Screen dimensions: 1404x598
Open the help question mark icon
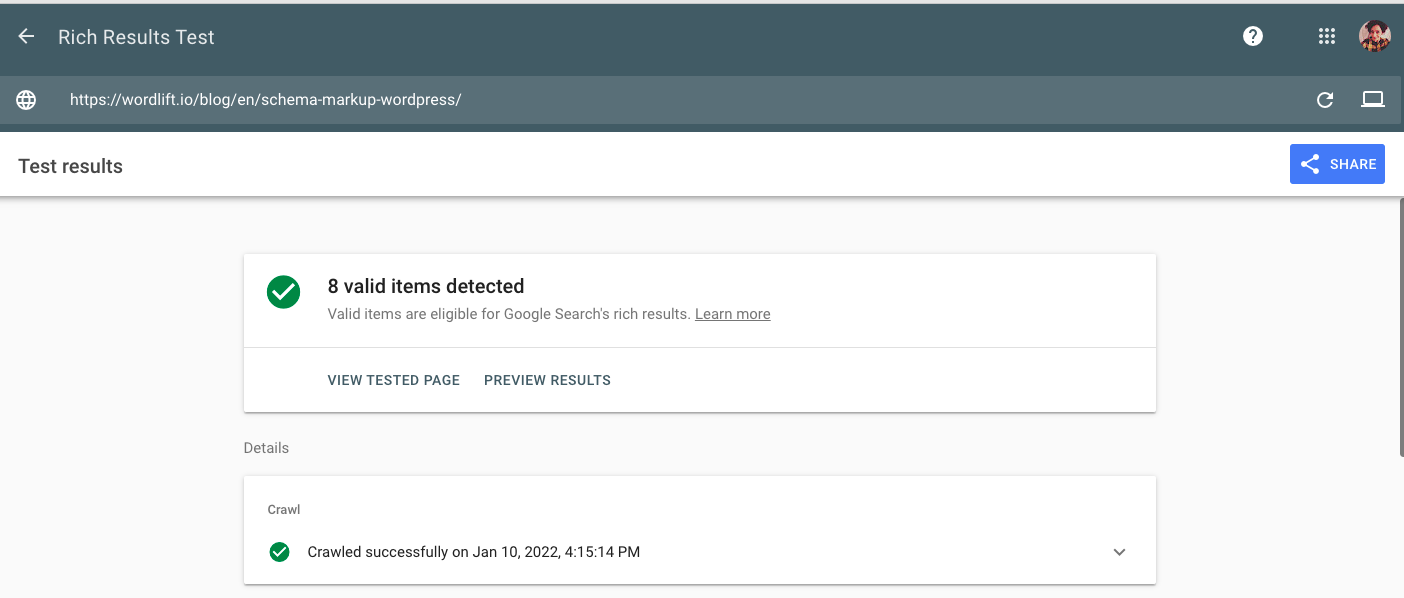(x=1253, y=37)
